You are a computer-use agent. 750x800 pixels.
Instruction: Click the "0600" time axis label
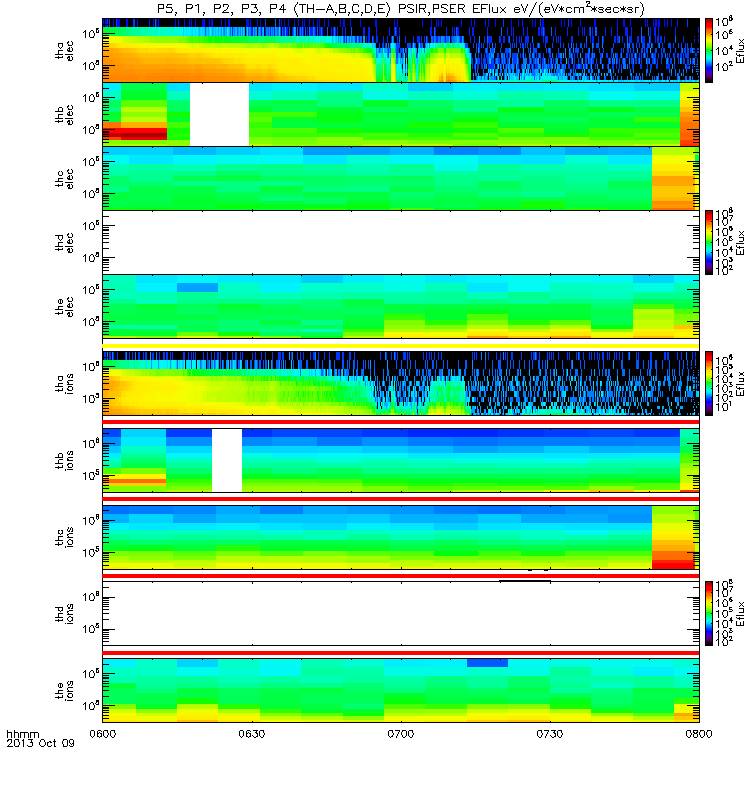click(x=103, y=734)
